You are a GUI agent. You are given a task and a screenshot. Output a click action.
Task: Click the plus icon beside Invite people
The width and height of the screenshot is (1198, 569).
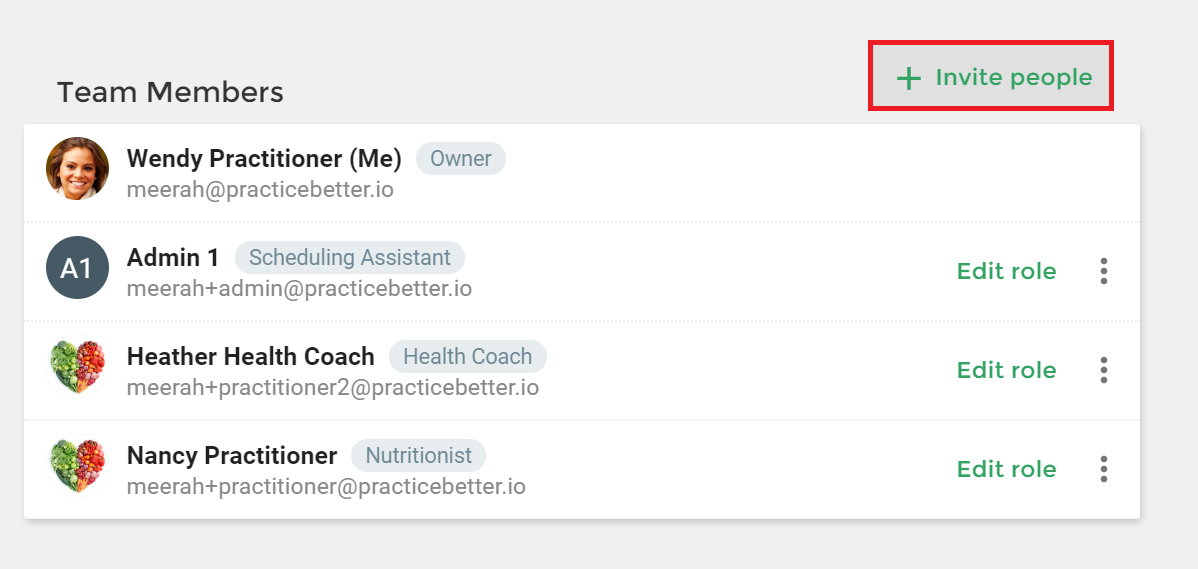908,78
